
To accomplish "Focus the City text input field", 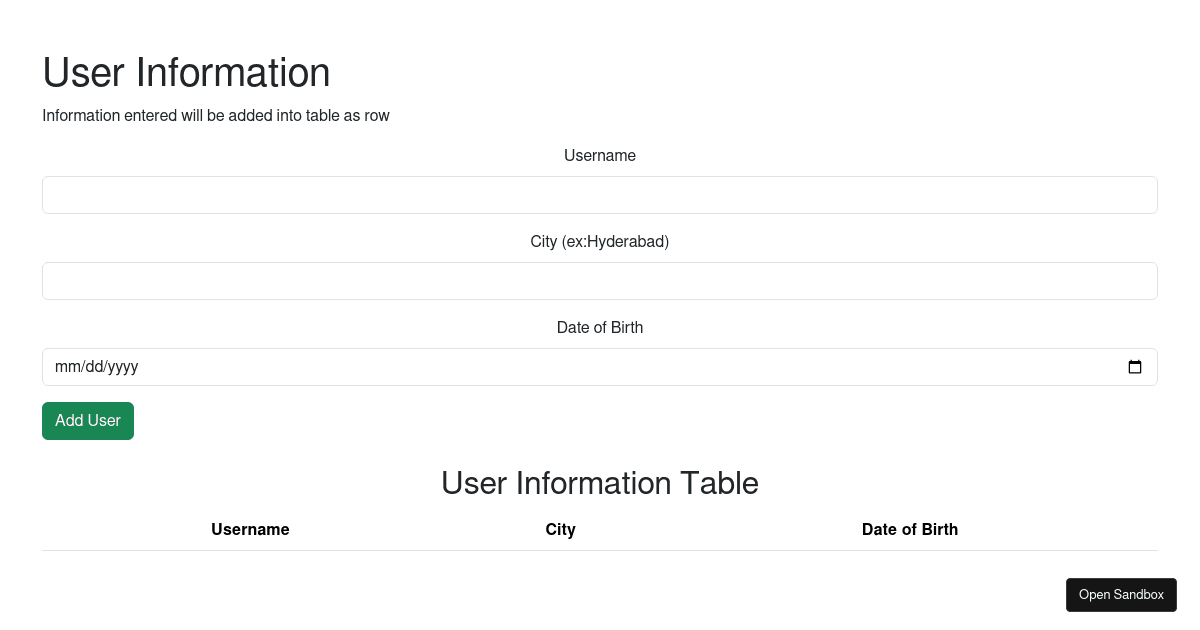I will pyautogui.click(x=600, y=281).
